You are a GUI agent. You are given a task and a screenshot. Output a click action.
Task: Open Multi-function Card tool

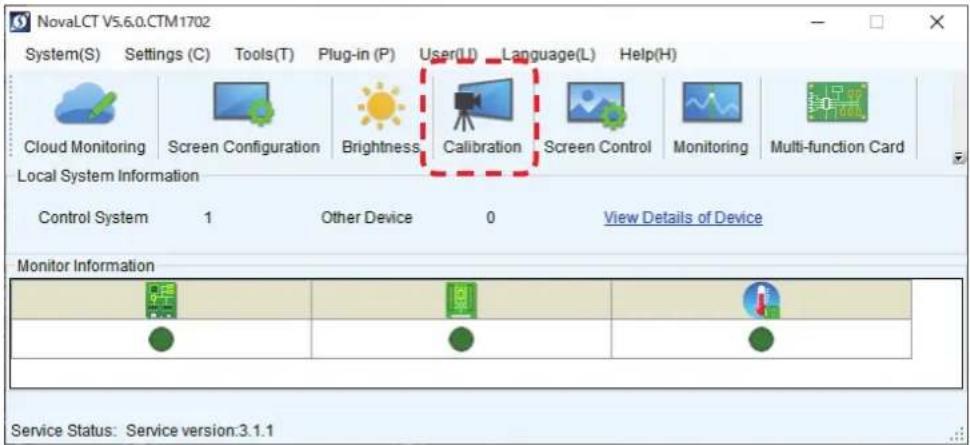[x=837, y=119]
